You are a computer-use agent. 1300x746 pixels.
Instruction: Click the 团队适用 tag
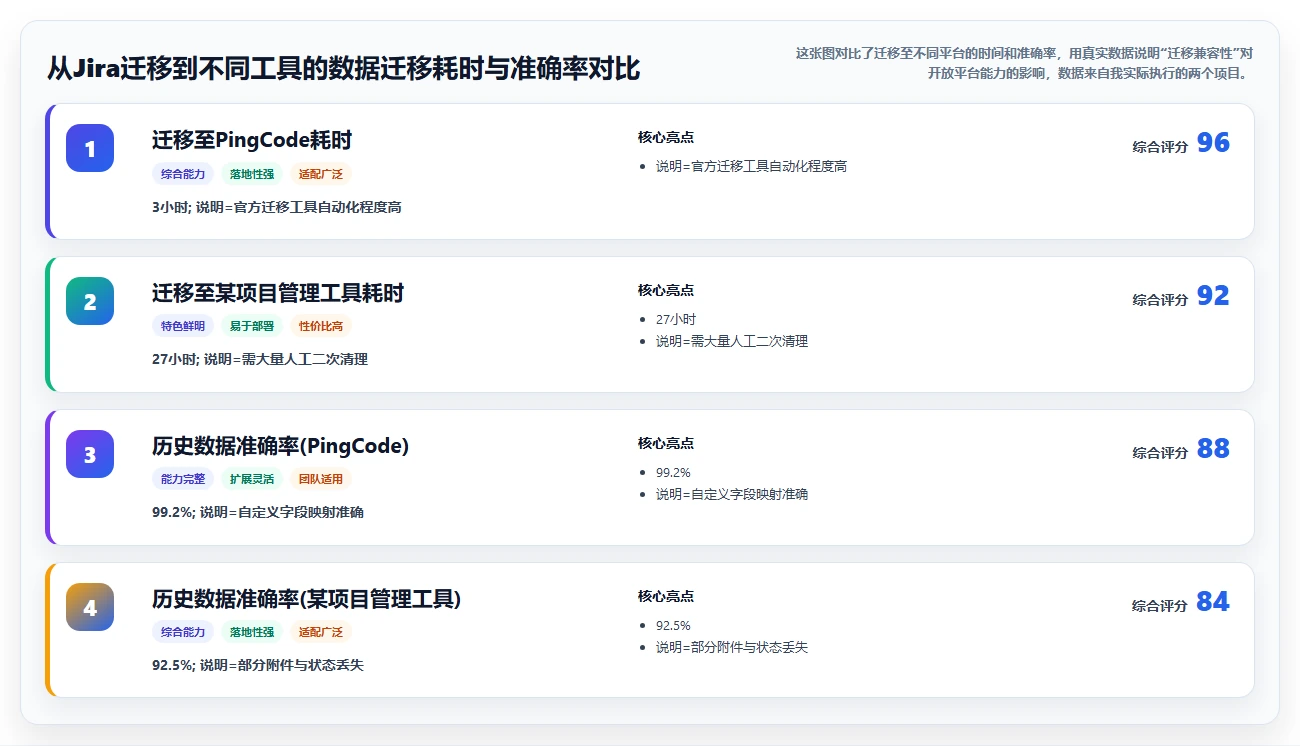(321, 479)
